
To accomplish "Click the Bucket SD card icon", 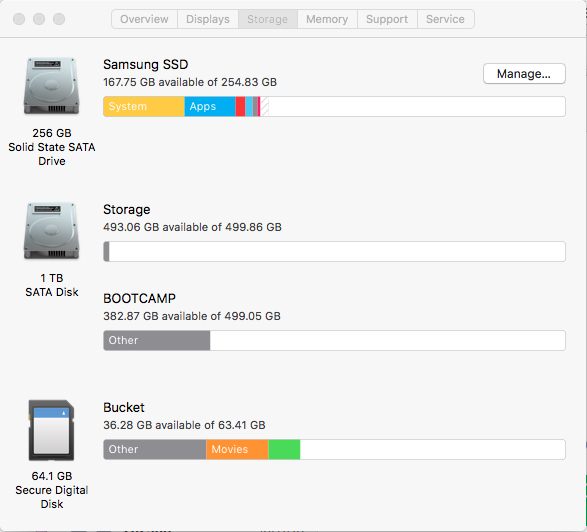I will [52, 430].
